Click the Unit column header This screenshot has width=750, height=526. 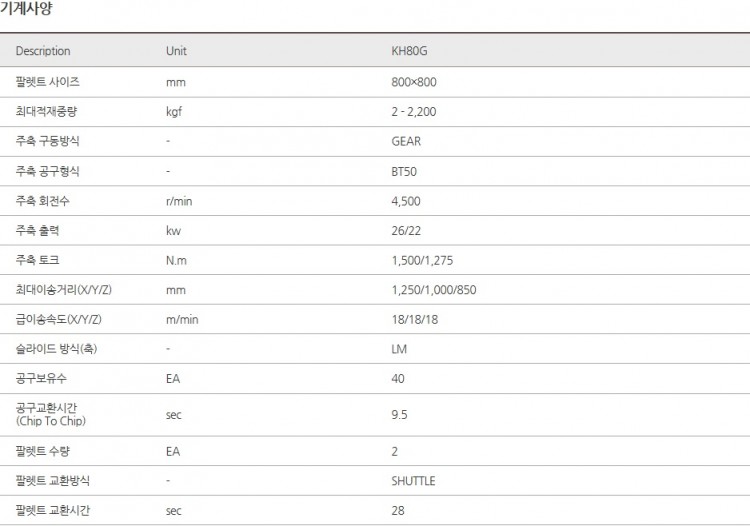tap(176, 51)
